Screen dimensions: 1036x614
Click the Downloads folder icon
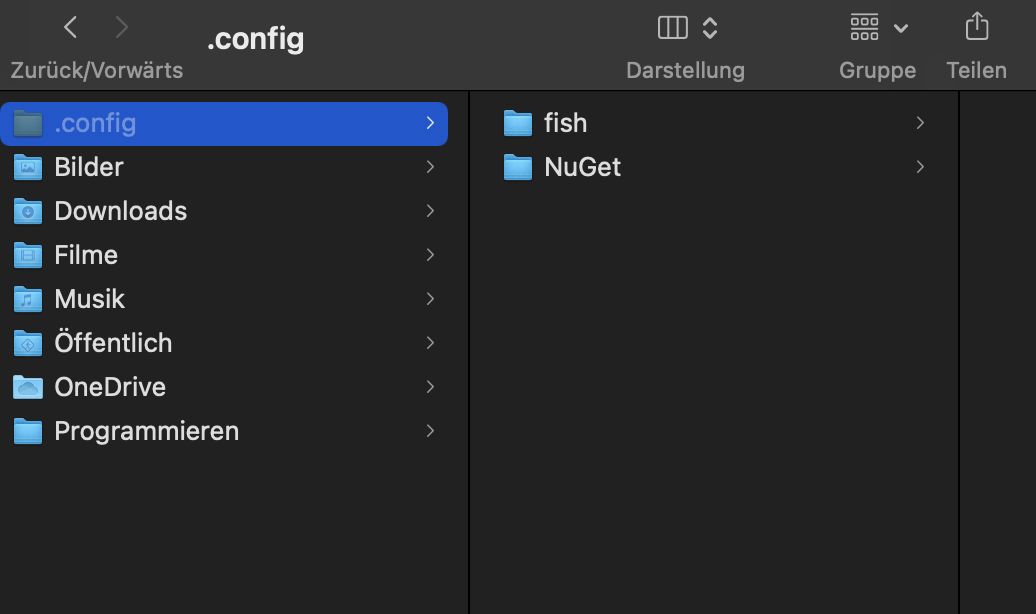[x=27, y=211]
